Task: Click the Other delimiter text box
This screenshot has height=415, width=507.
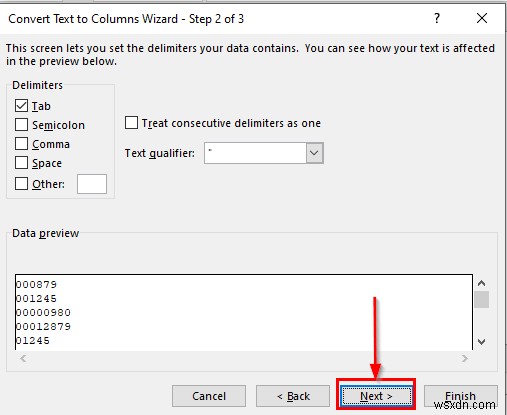Action: (92, 184)
